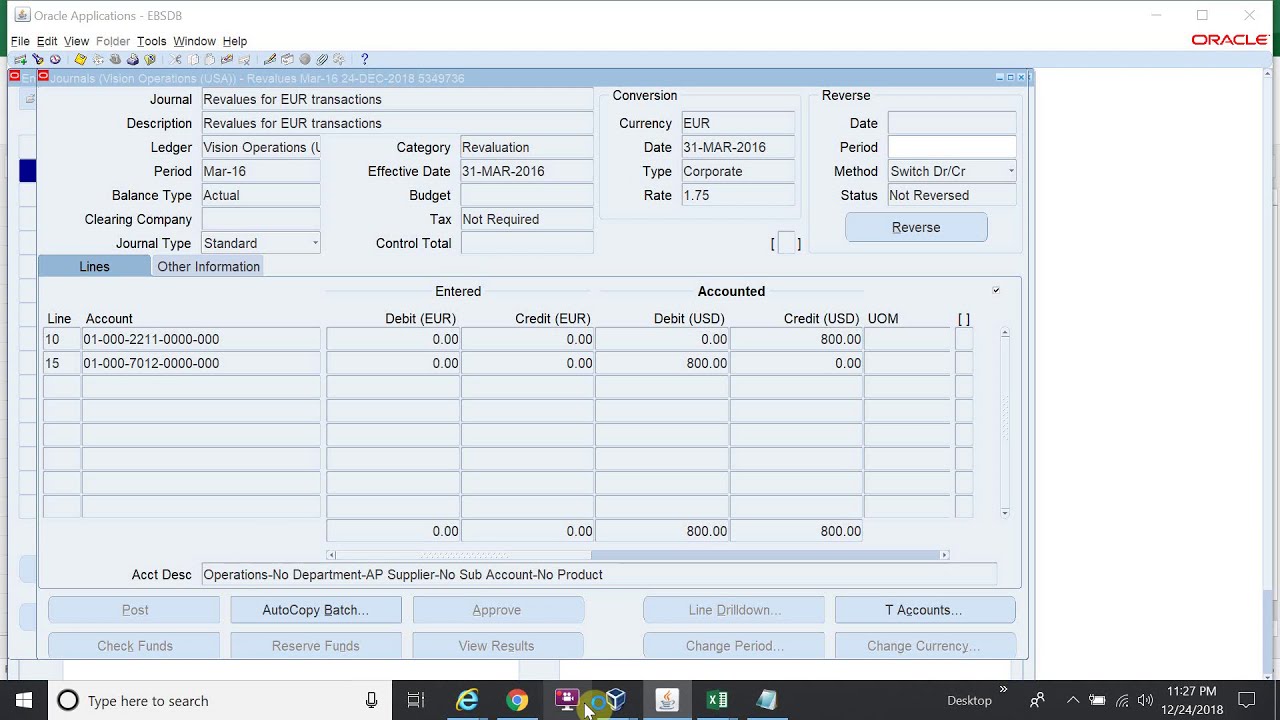
Task: Click the Task View taskbar icon
Action: point(416,700)
